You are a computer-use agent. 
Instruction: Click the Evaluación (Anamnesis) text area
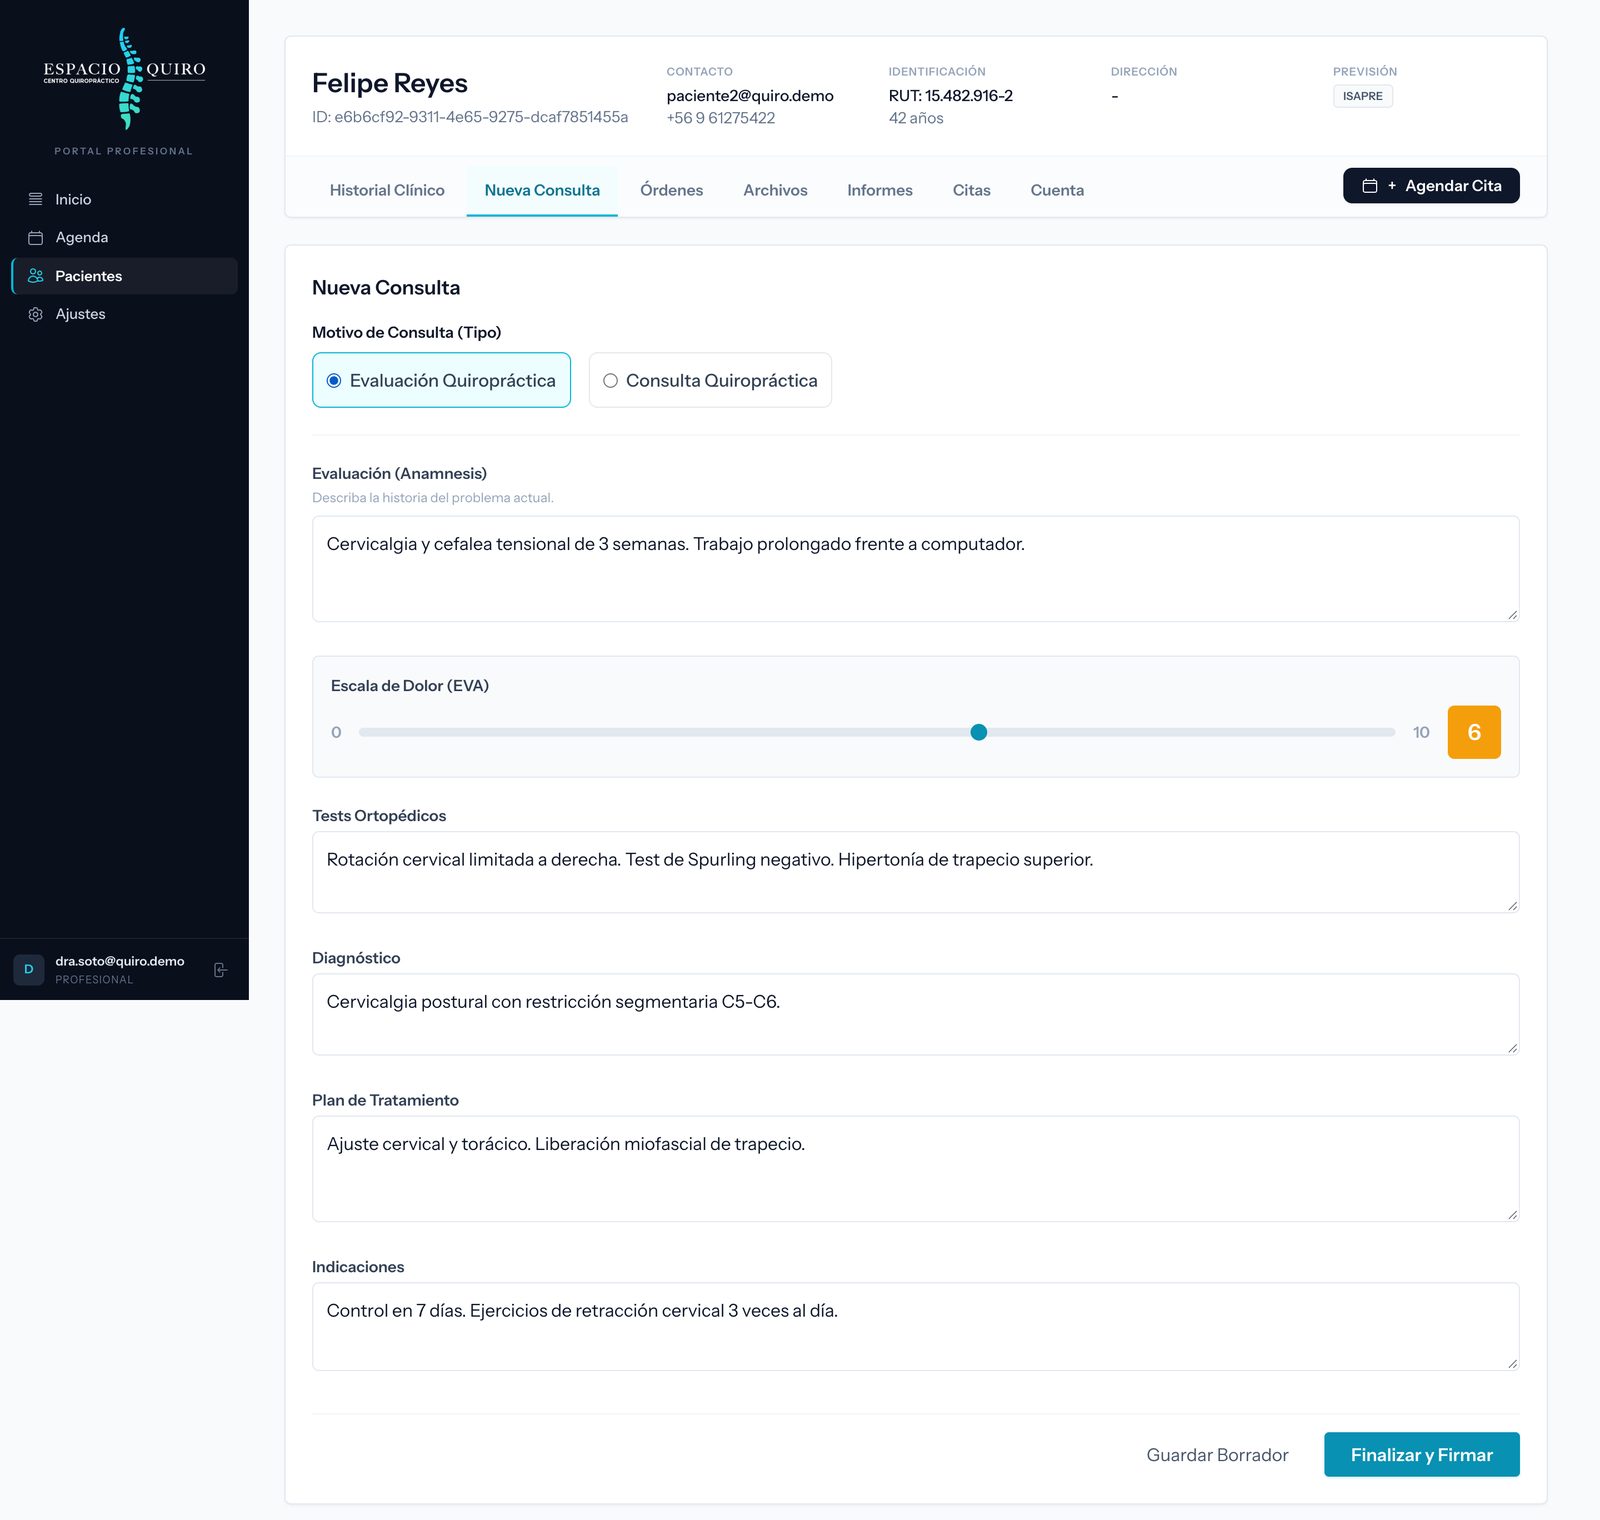(x=915, y=569)
